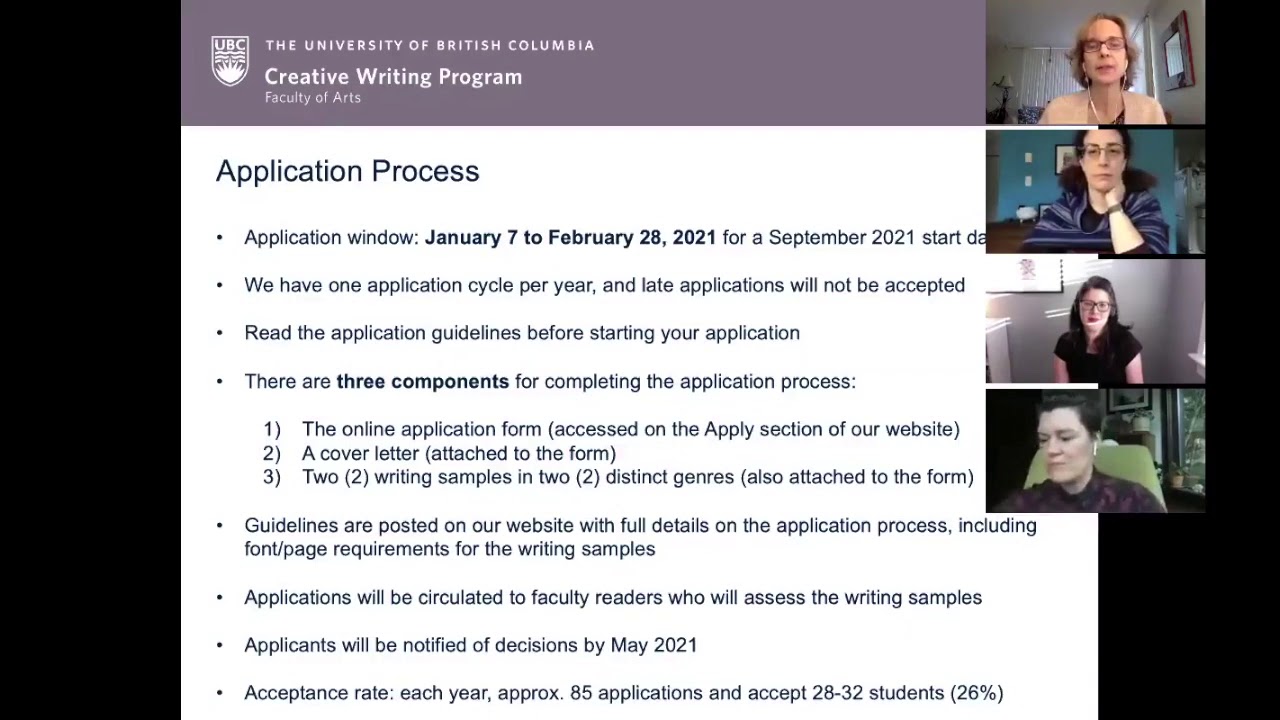
Task: Click the "Creative Writing Program" title
Action: point(393,77)
